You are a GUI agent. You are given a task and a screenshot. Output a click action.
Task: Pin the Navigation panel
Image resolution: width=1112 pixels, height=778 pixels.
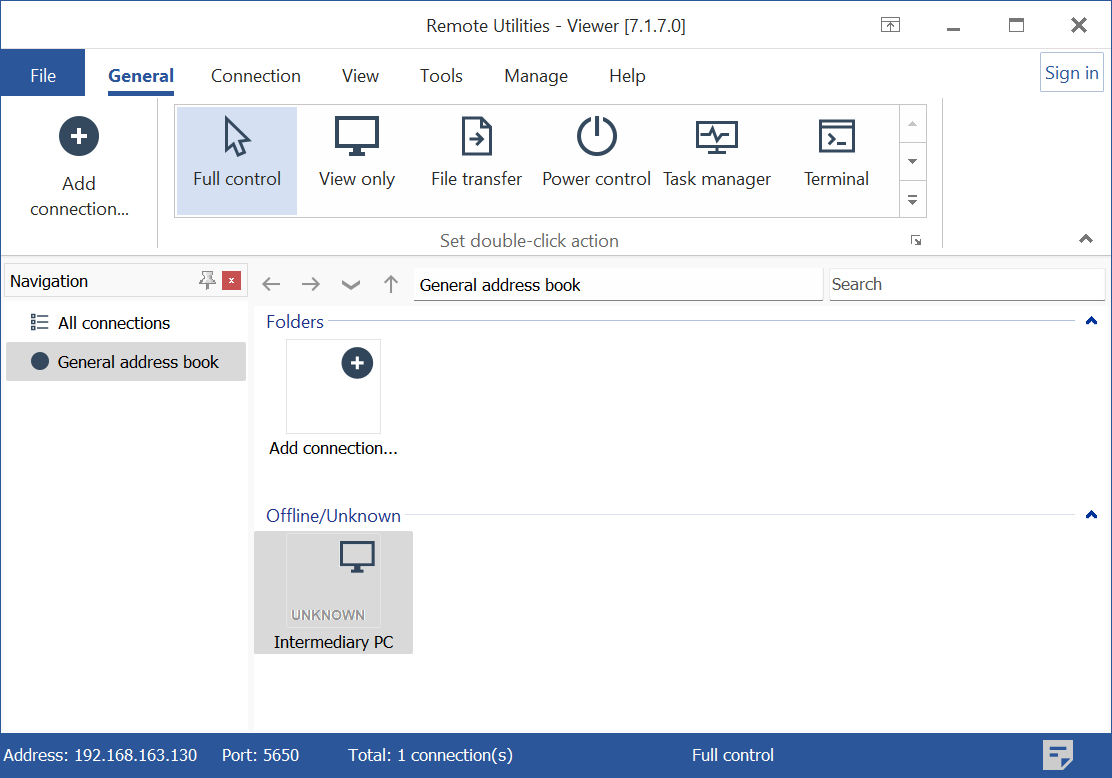pos(207,281)
